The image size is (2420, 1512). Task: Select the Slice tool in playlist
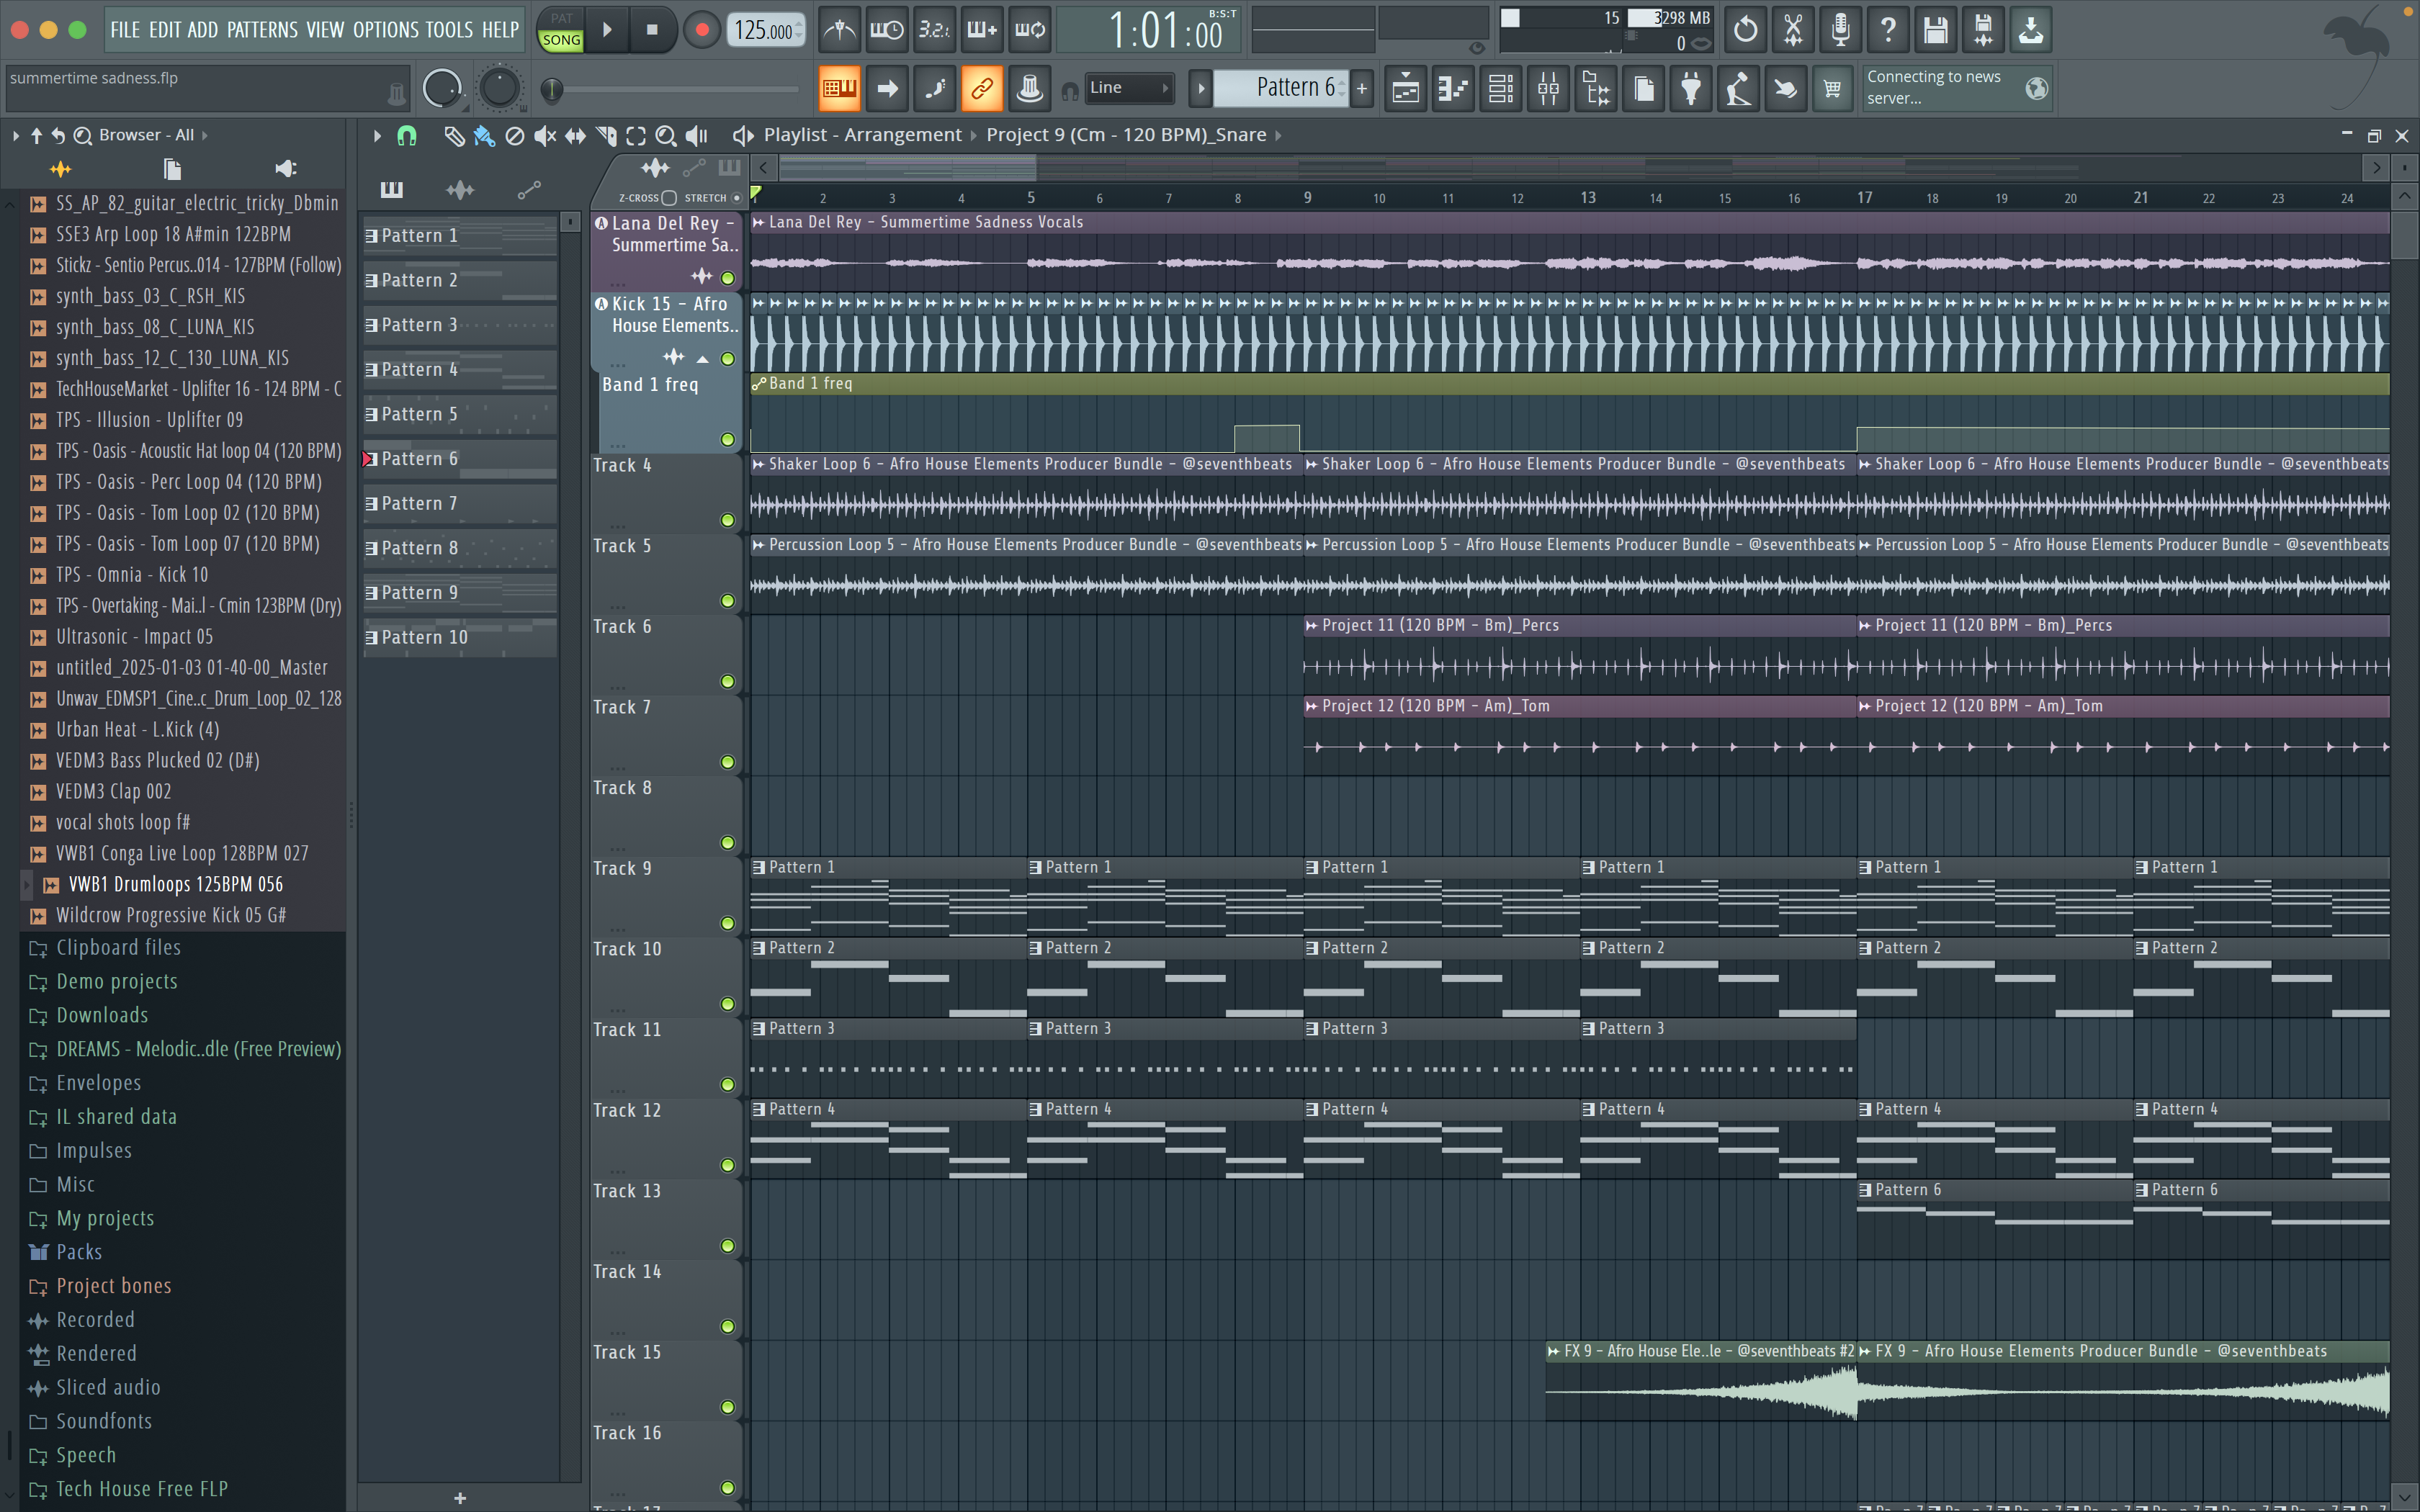point(606,136)
